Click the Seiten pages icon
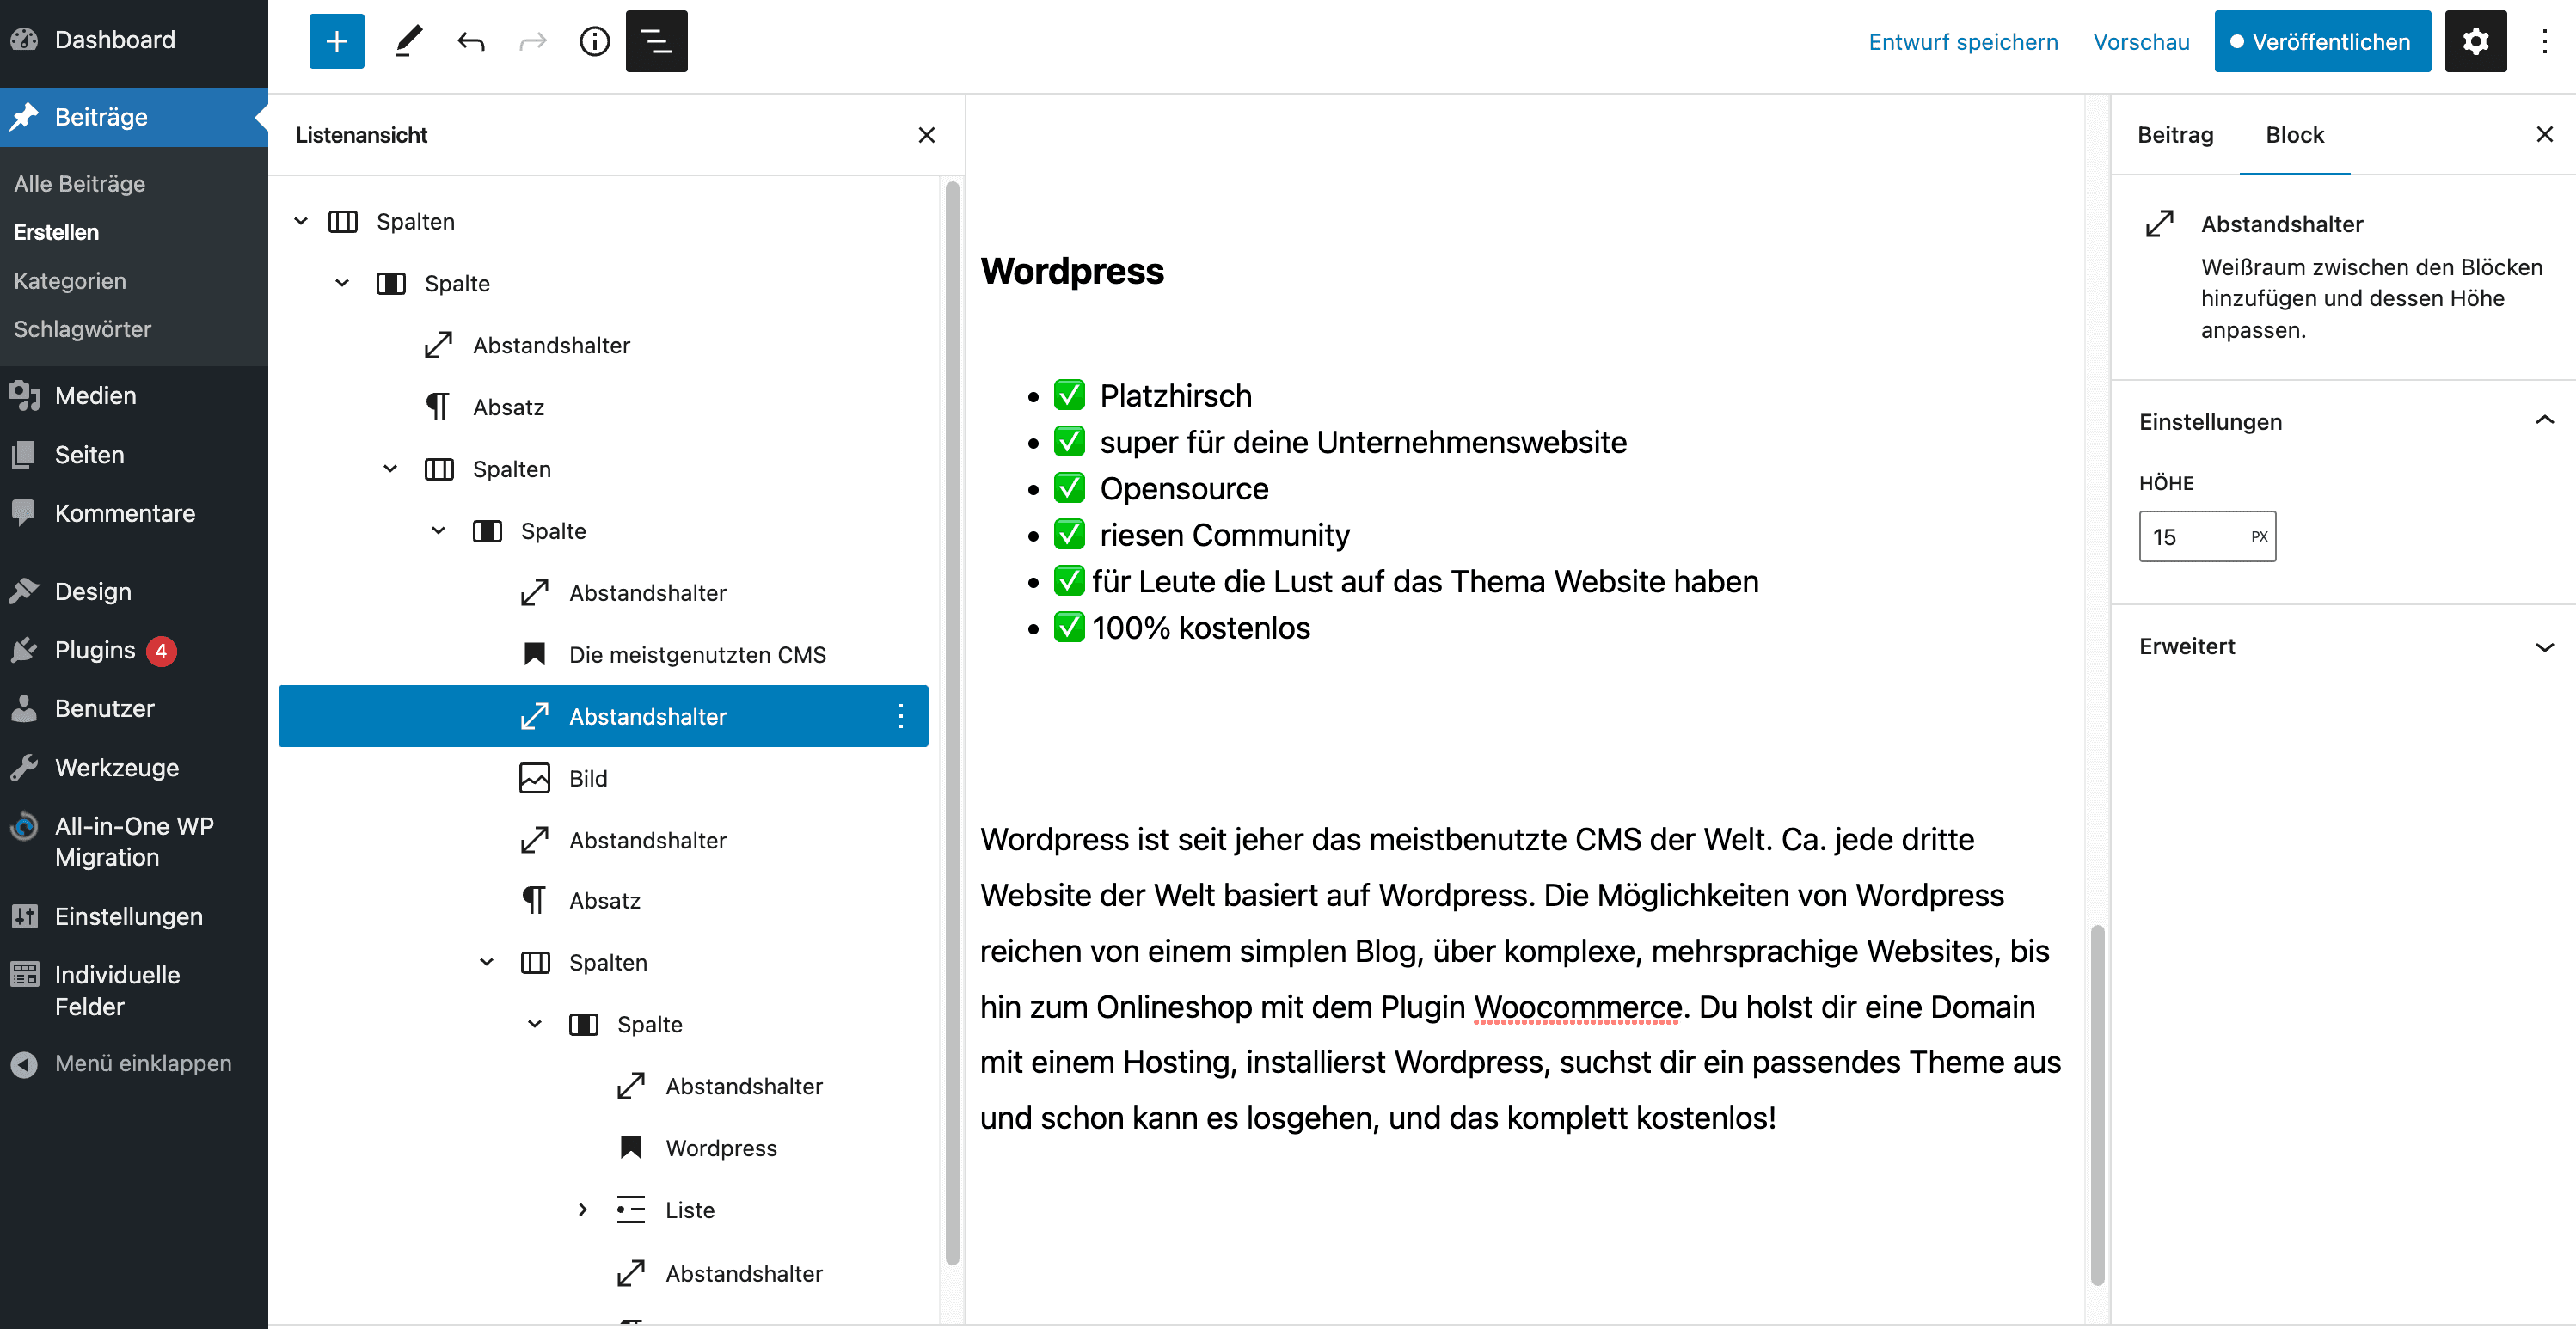2576x1329 pixels. [24, 455]
